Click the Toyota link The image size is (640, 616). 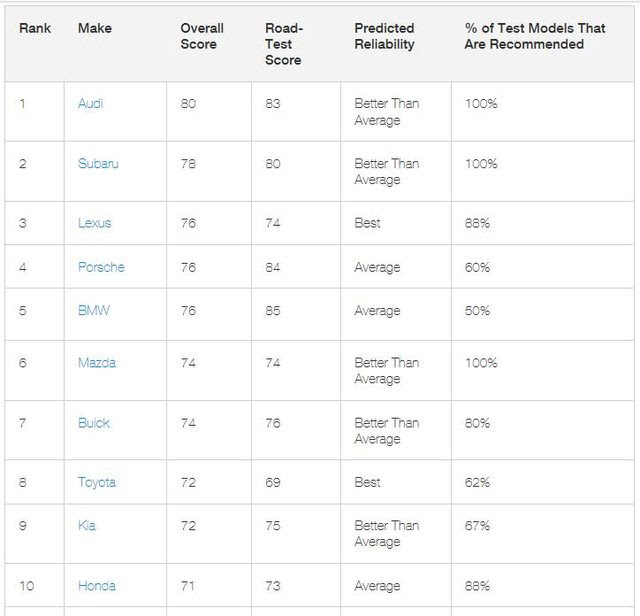coord(97,482)
